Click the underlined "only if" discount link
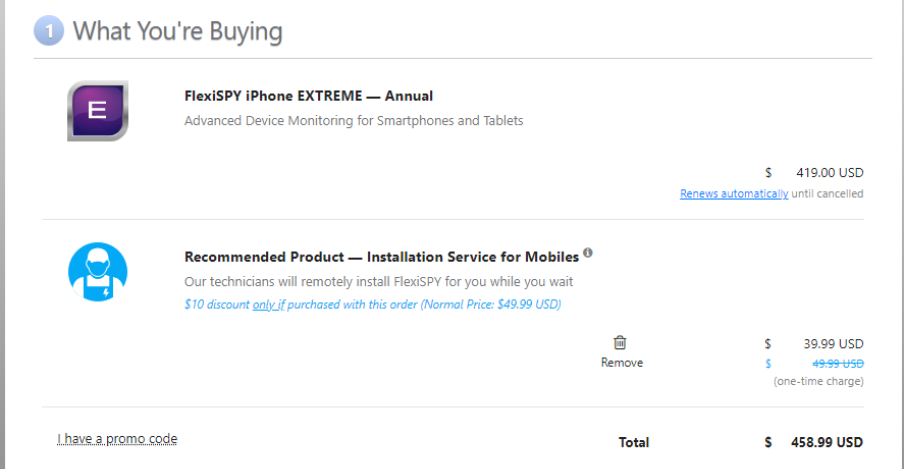This screenshot has width=904, height=469. tap(268, 304)
